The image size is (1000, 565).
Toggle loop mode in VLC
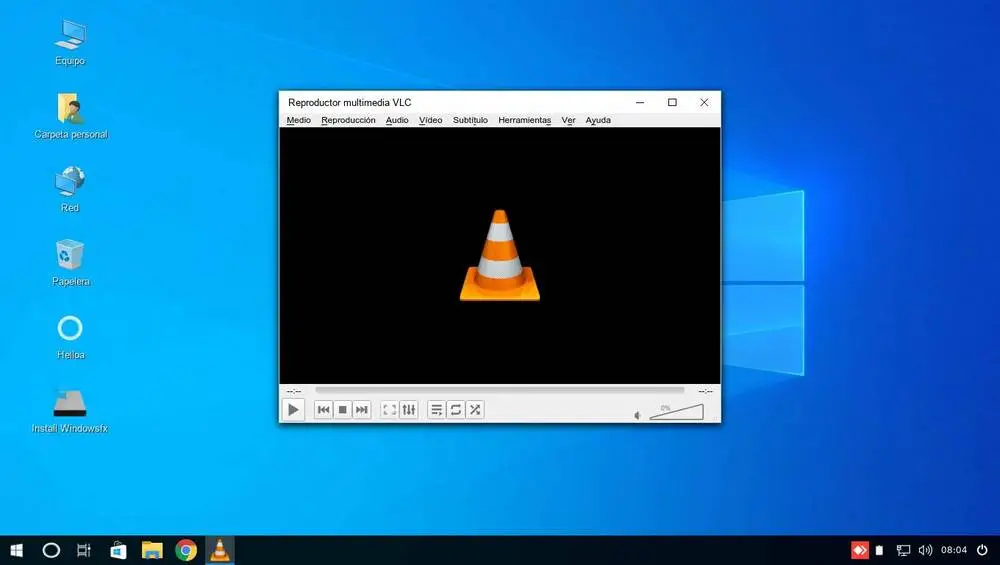[455, 409]
